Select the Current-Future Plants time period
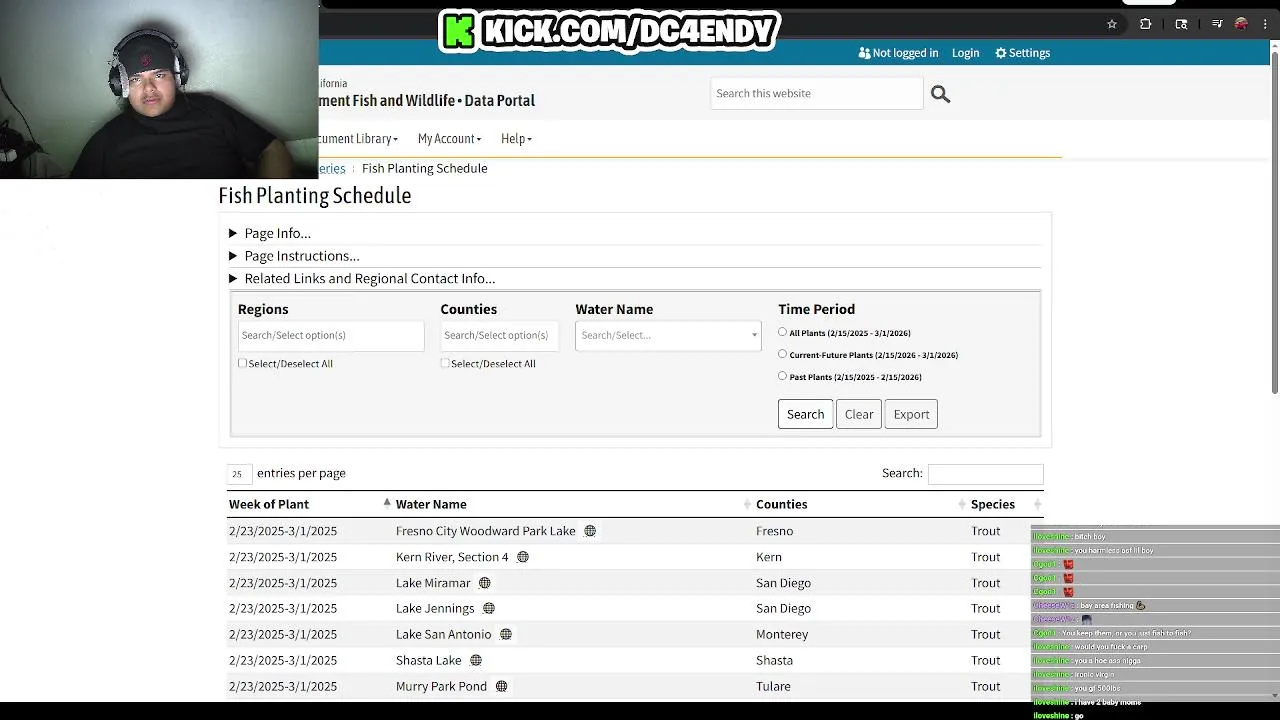 click(x=782, y=354)
